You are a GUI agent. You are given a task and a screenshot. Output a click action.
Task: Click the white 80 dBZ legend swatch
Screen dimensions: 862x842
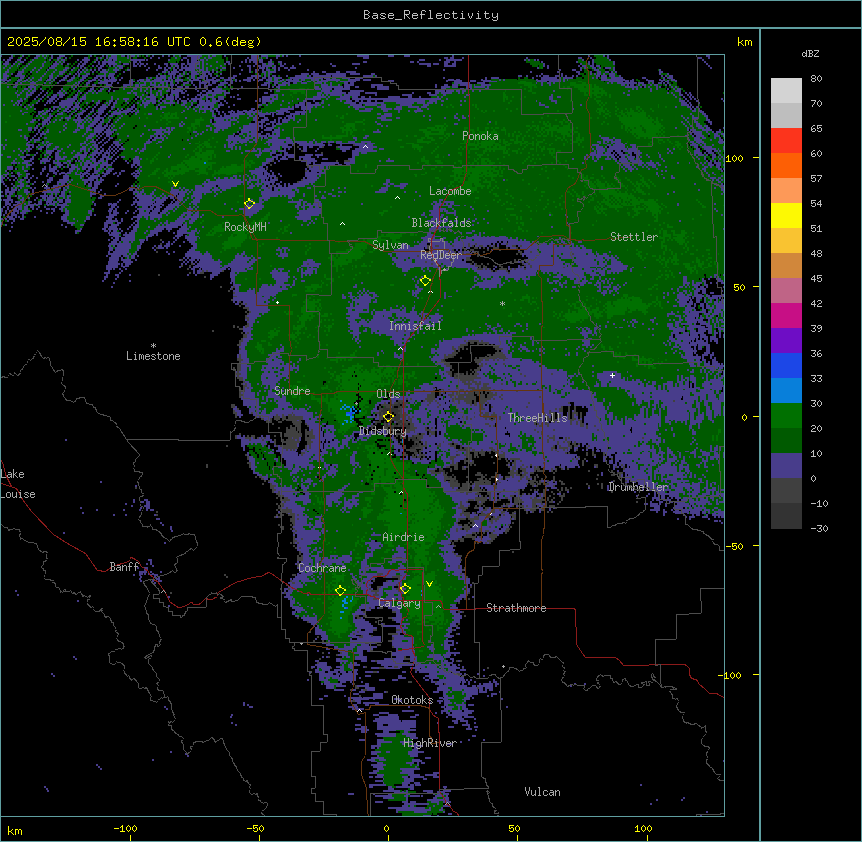786,91
